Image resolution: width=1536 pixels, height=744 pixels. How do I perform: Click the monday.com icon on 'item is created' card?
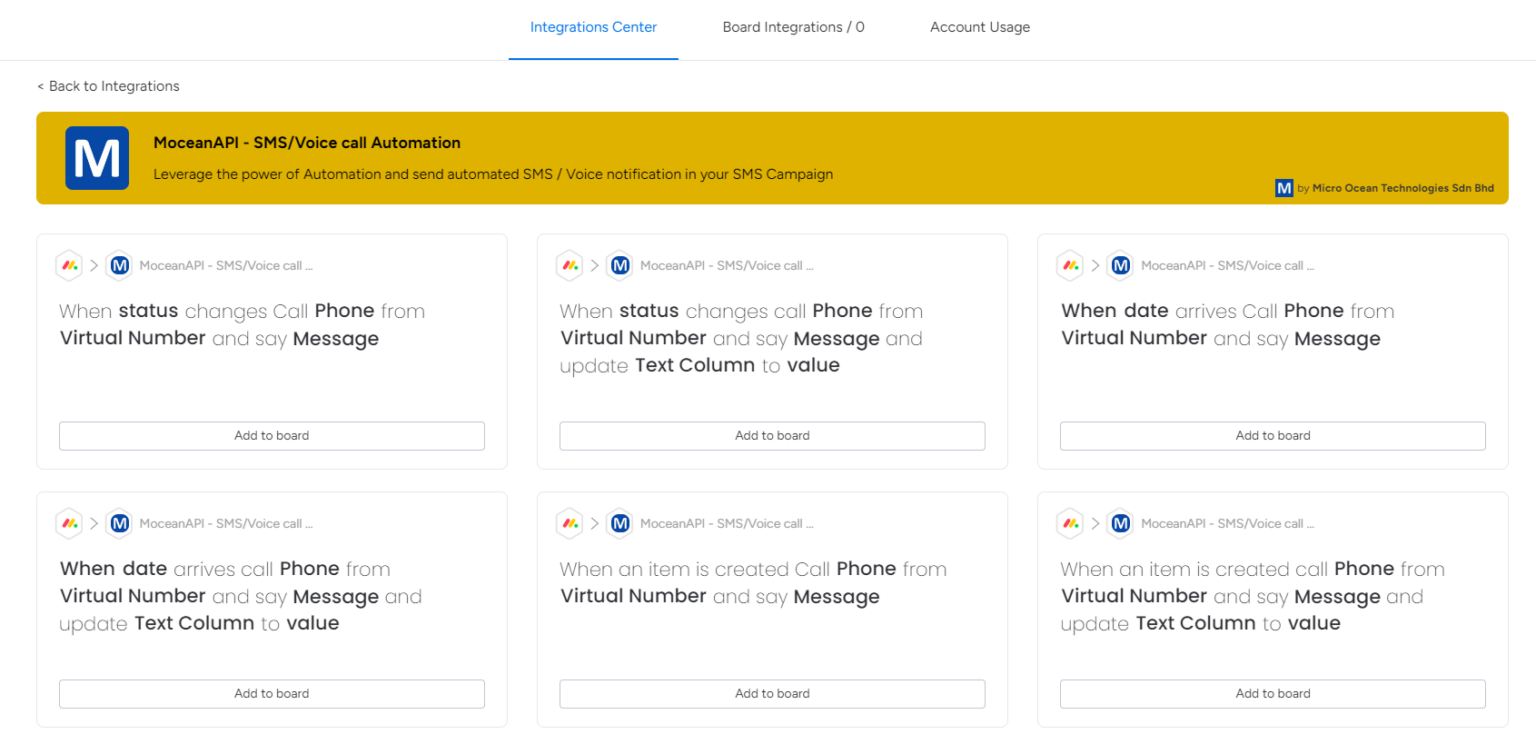coord(569,523)
